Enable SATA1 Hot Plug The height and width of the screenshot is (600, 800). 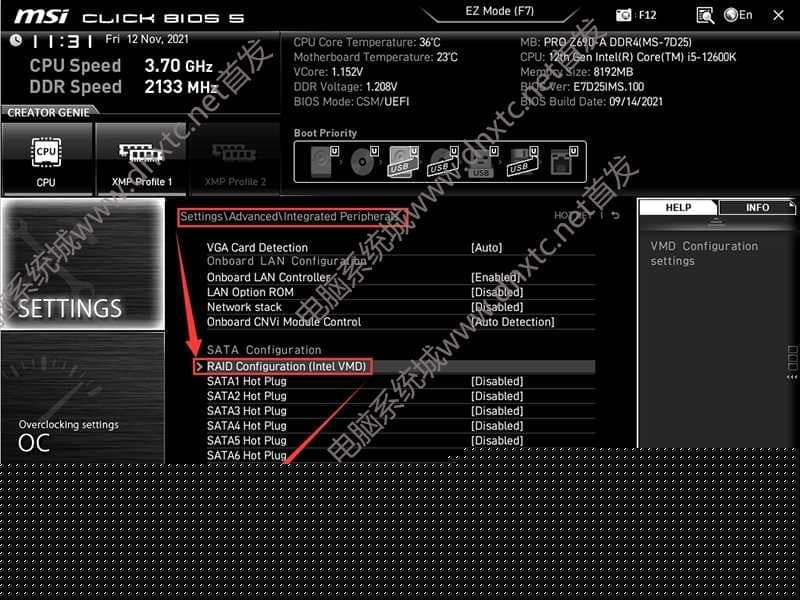[x=497, y=381]
